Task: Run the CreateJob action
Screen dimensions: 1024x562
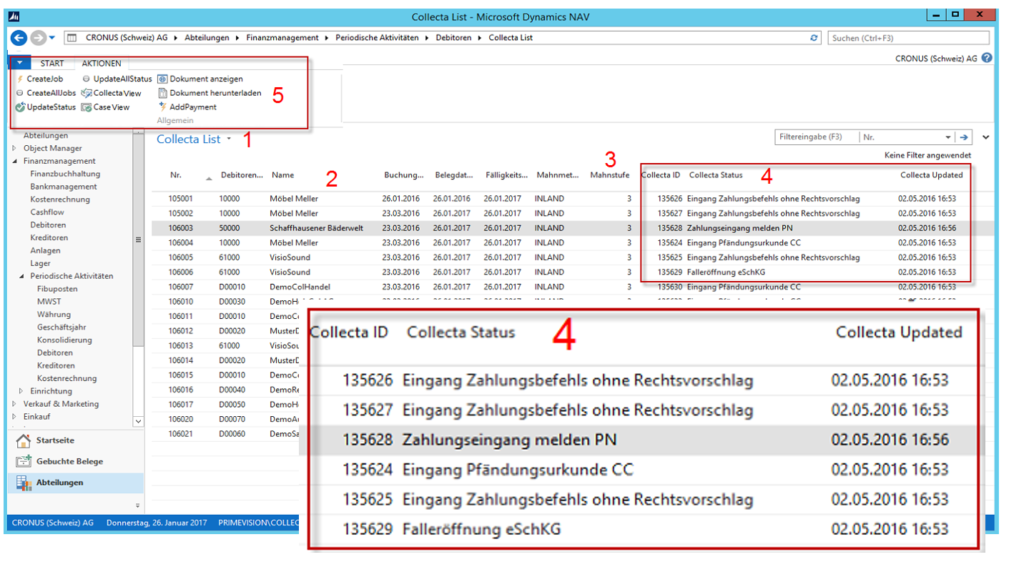Action: 39,79
